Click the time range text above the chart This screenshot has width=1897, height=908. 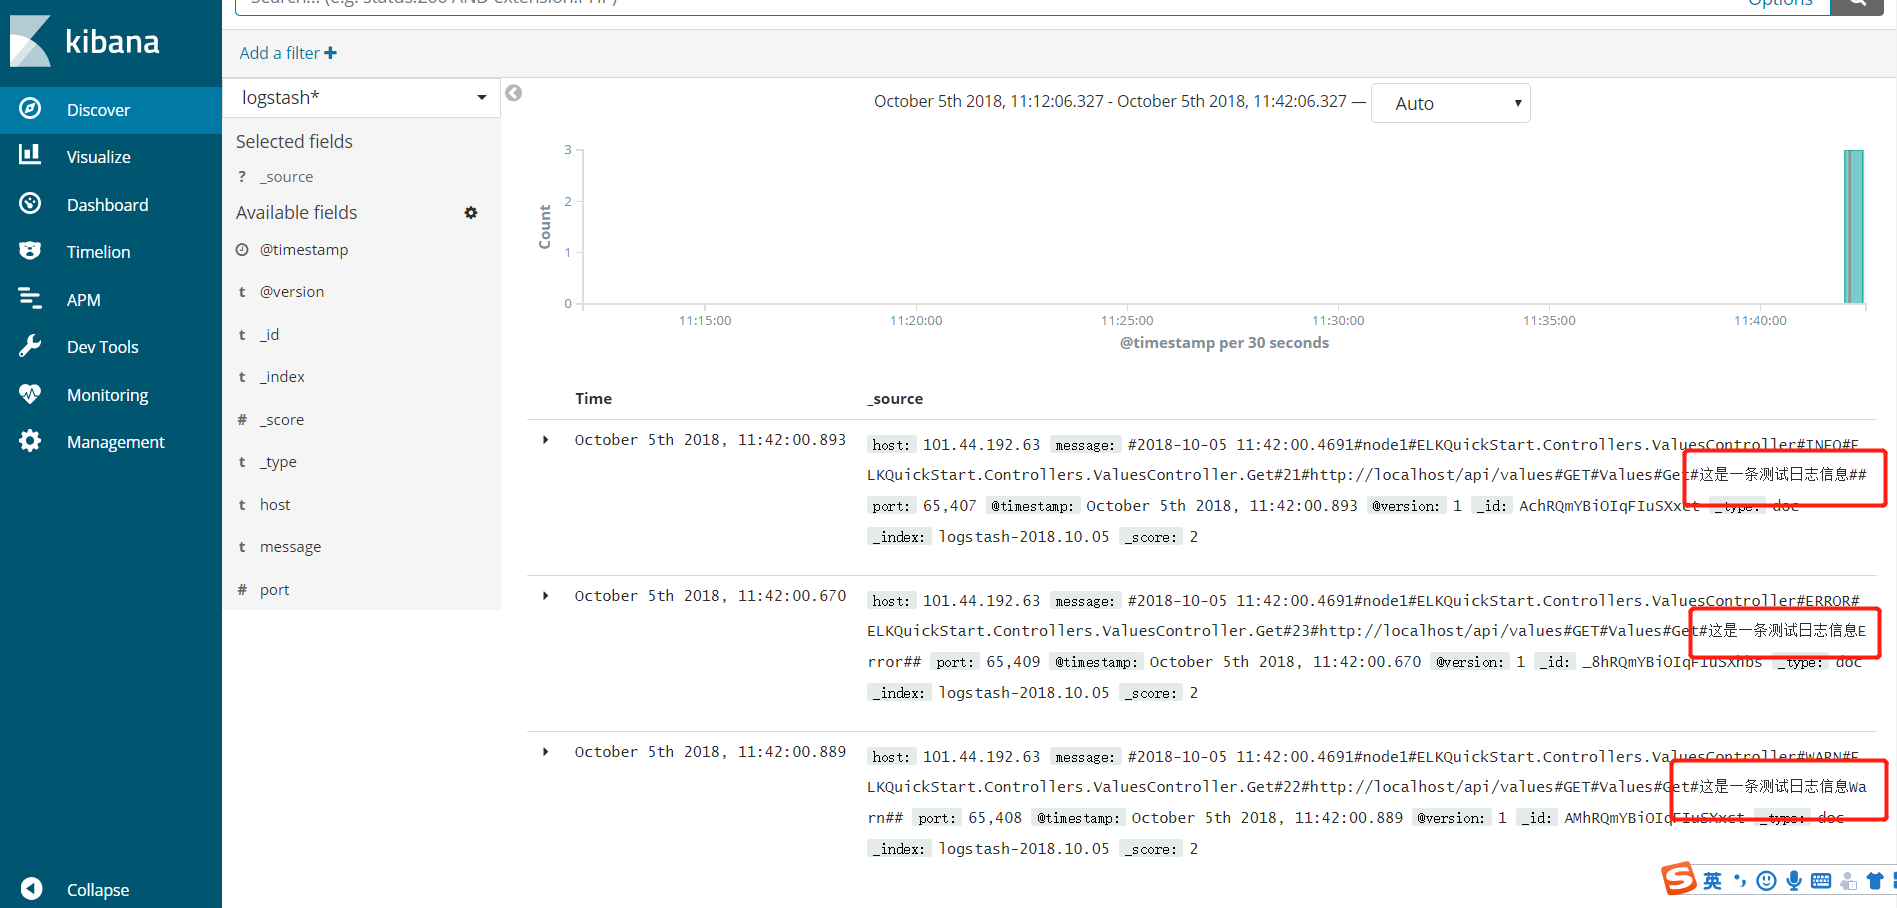(x=1110, y=101)
